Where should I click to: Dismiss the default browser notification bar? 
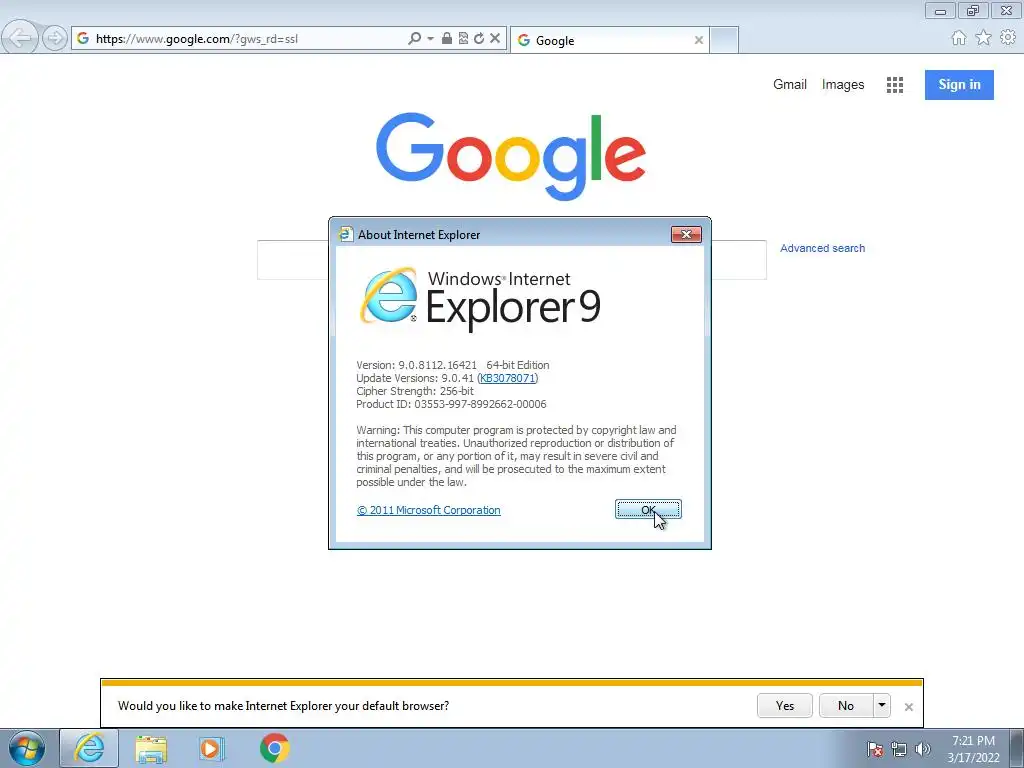tap(908, 707)
